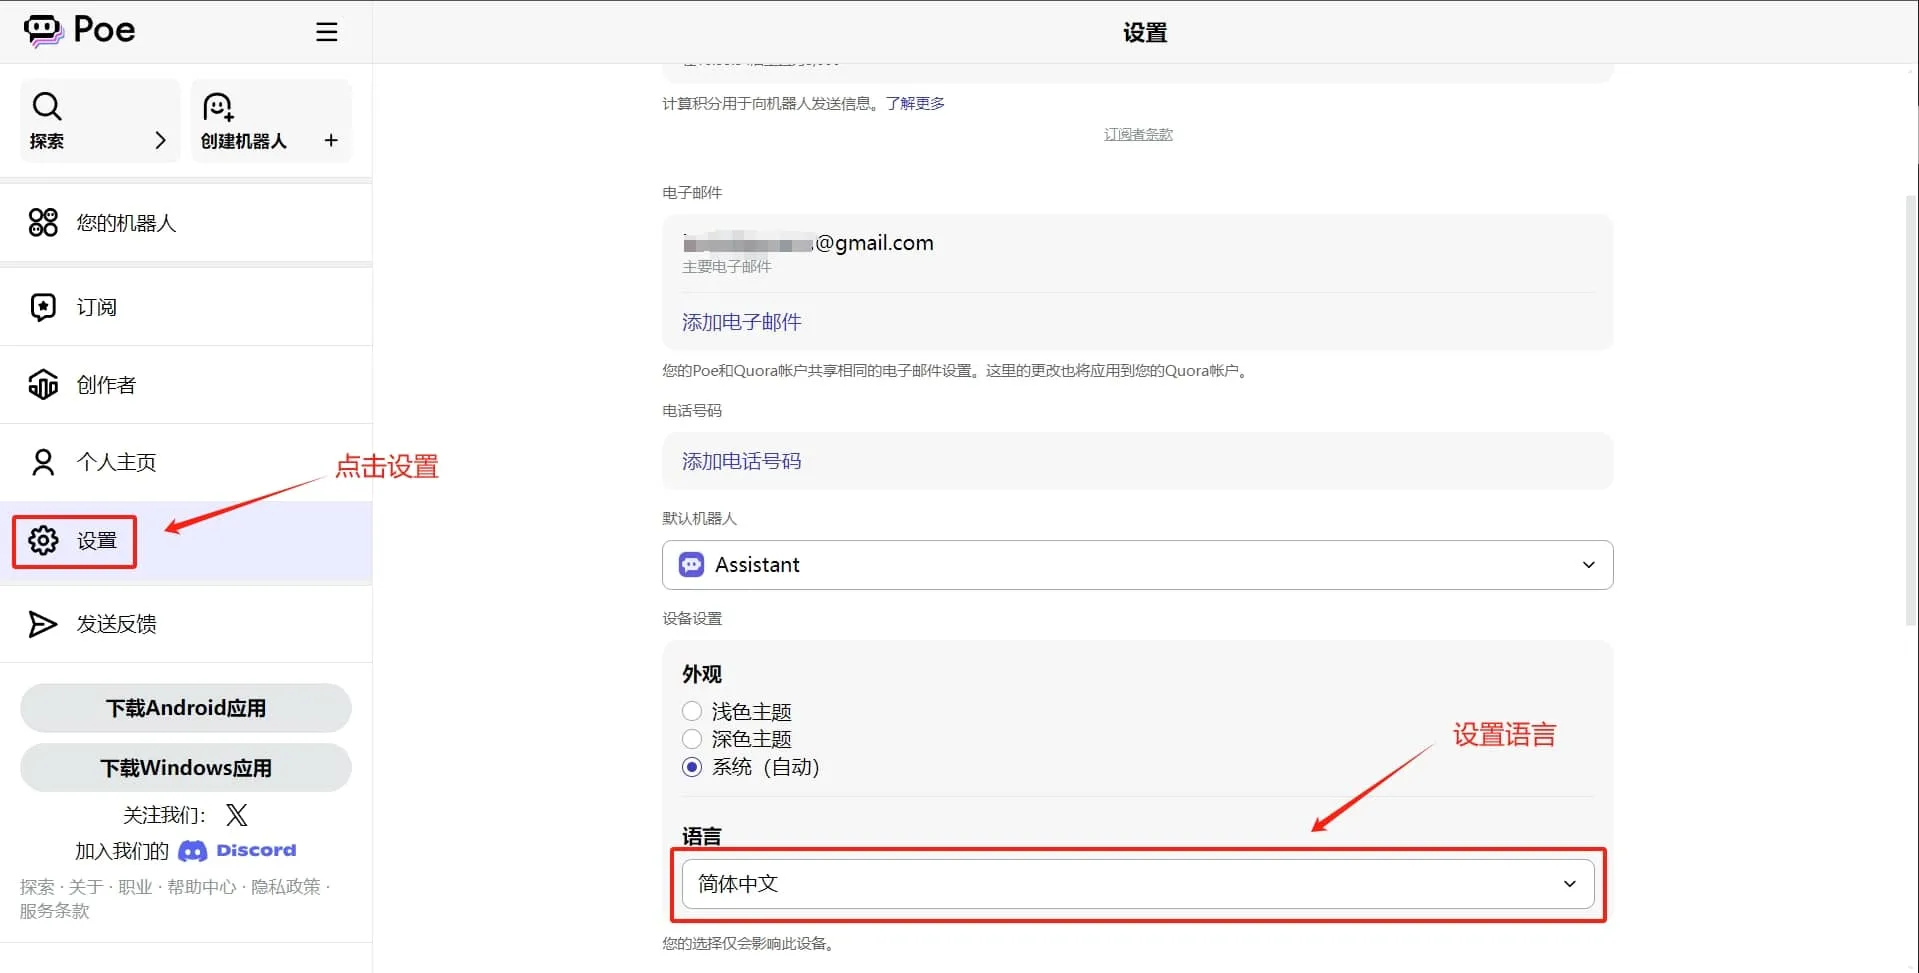The width and height of the screenshot is (1919, 973).
Task: Click the create bot face icon
Action: (x=218, y=106)
